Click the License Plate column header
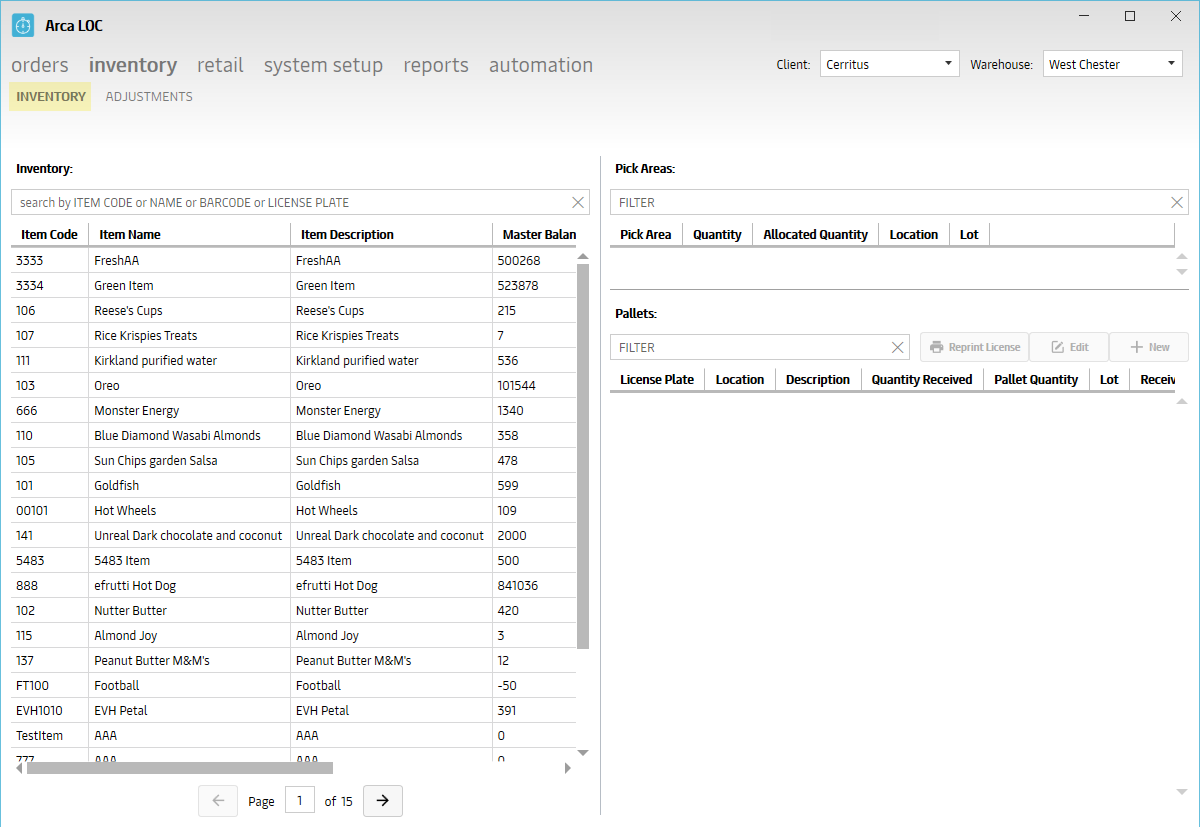 point(657,379)
